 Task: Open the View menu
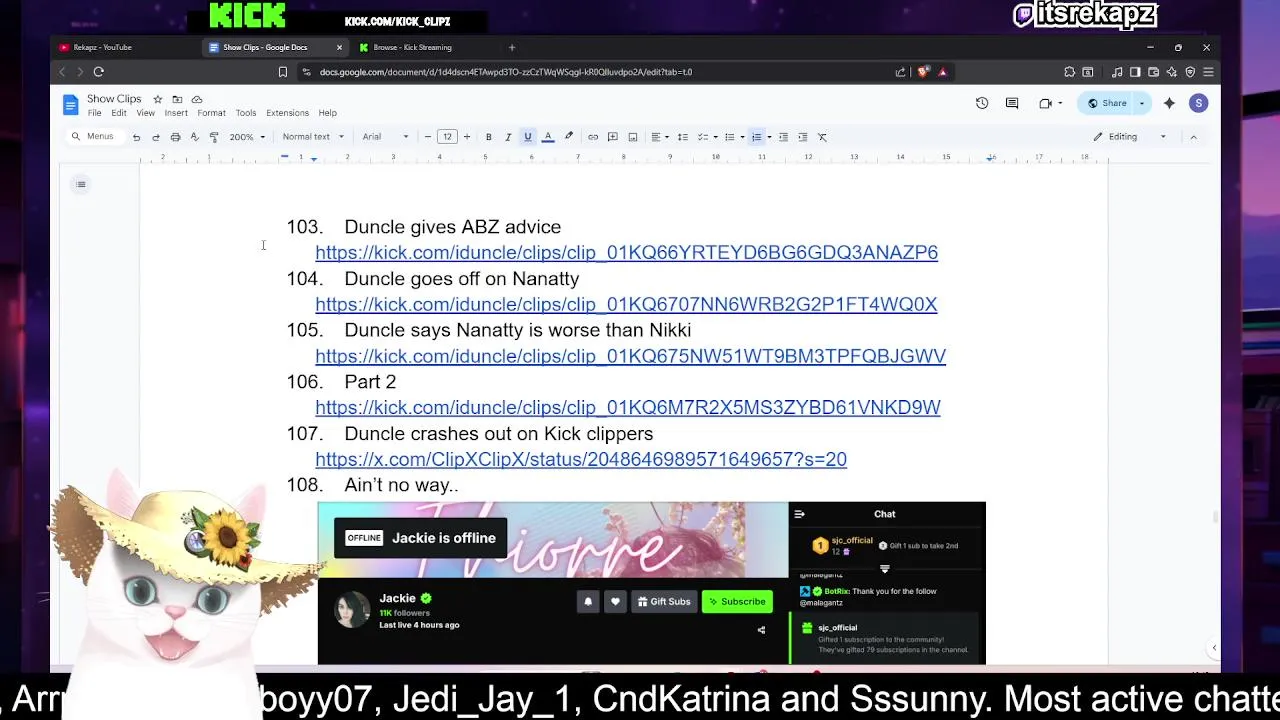point(145,113)
